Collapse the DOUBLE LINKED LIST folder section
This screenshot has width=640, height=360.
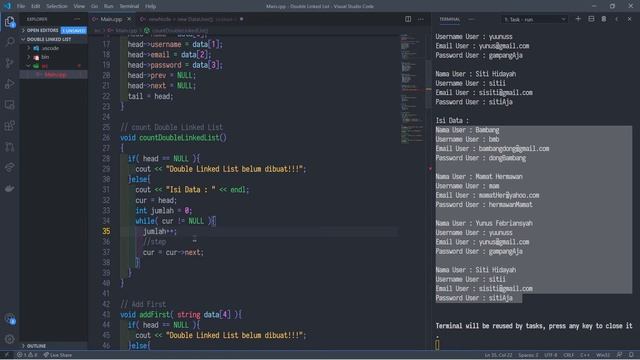coord(49,39)
